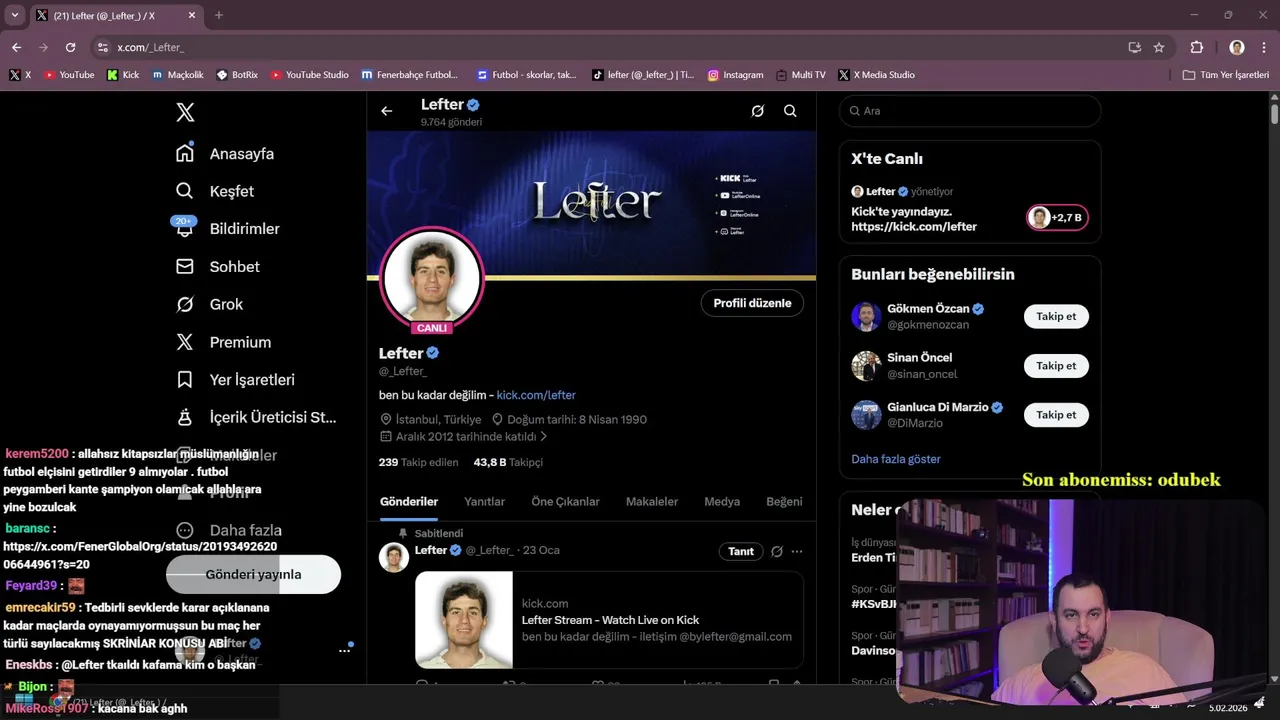Open a new tab with plus button
The height and width of the screenshot is (720, 1280).
point(219,15)
